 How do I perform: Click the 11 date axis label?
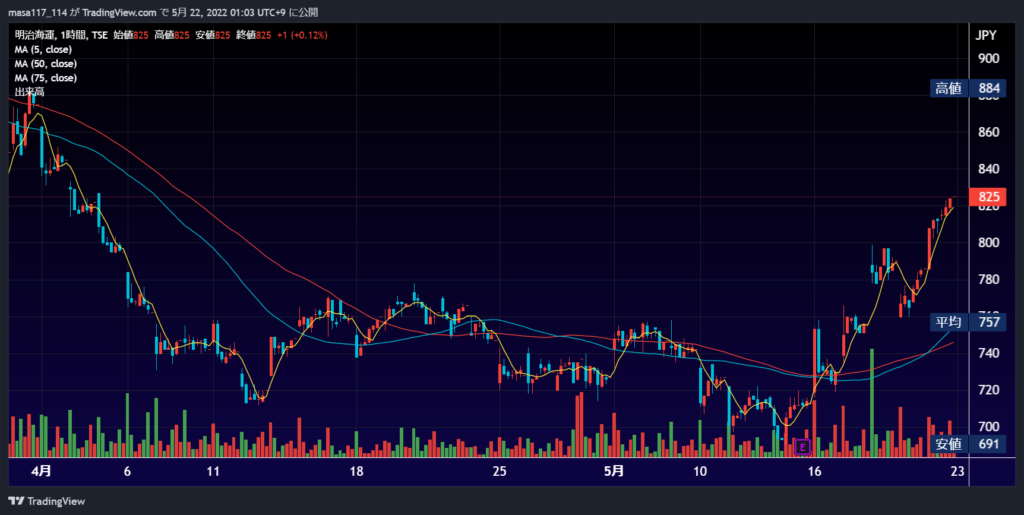tap(213, 471)
